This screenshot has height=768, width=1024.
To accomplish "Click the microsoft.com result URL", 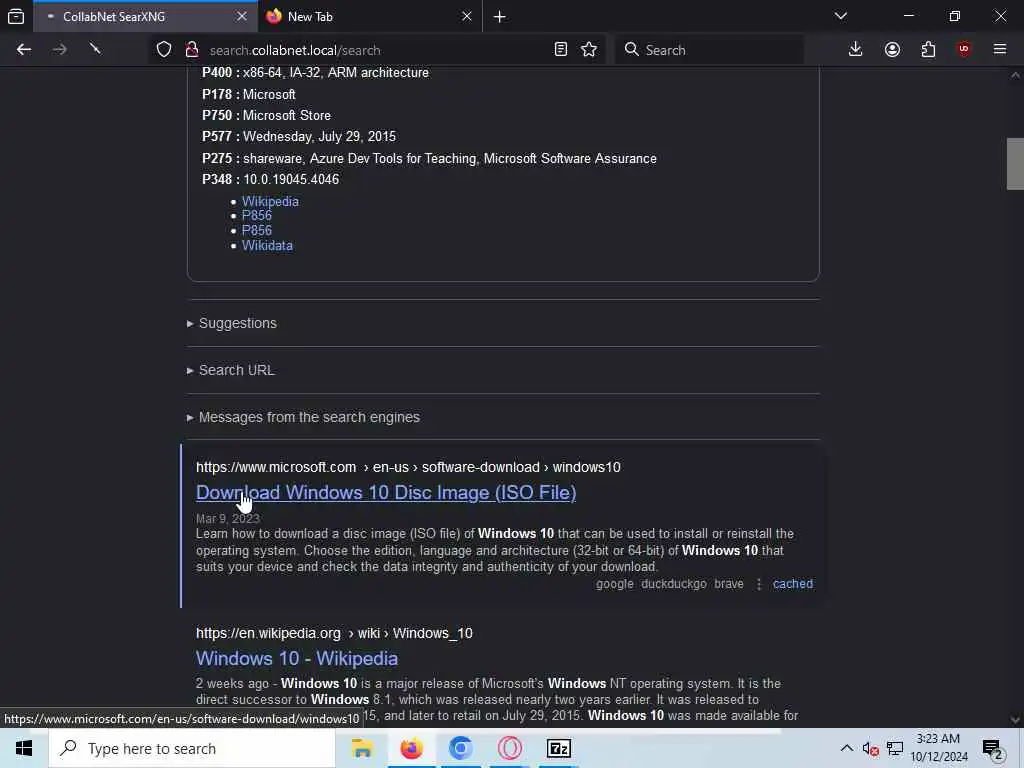I will [x=408, y=468].
